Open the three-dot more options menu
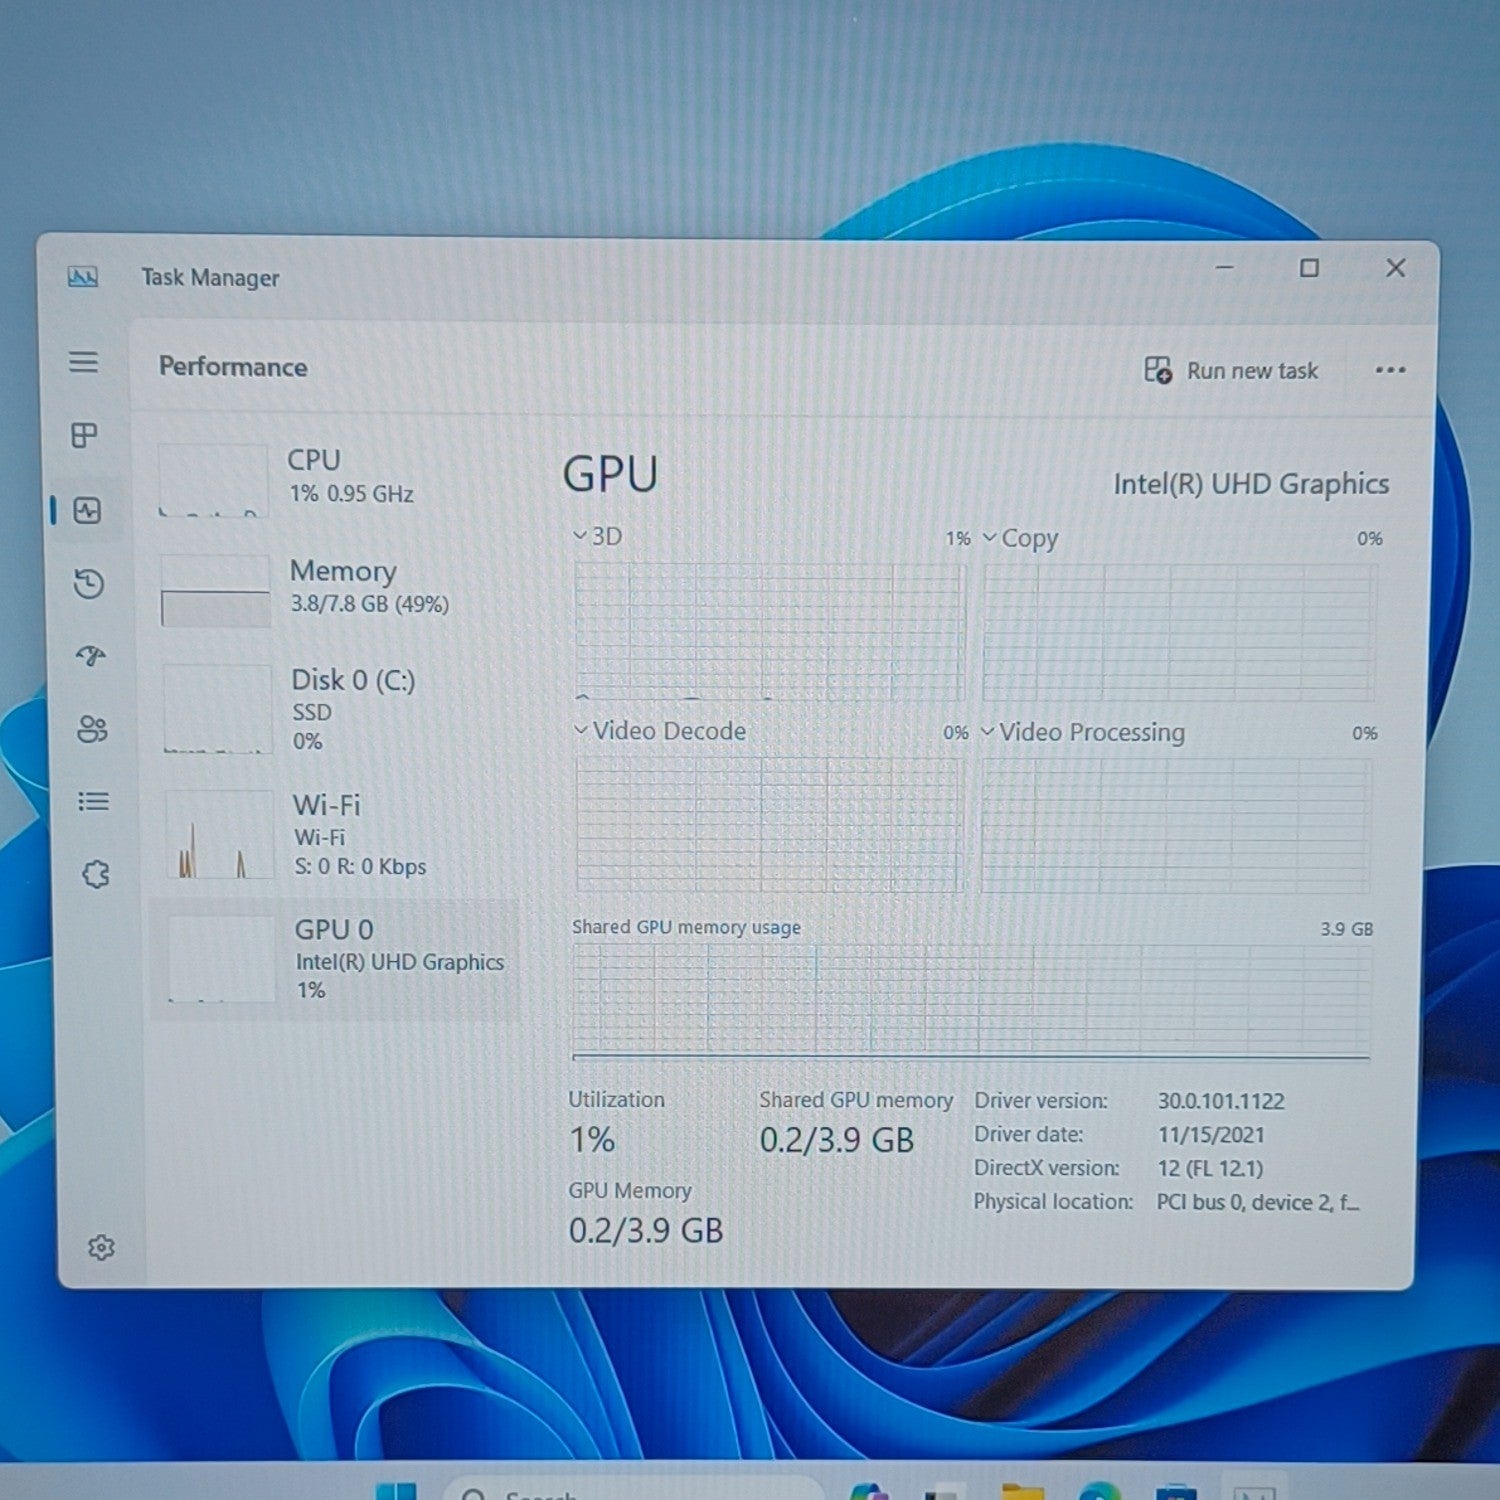The width and height of the screenshot is (1500, 1500). (1390, 370)
